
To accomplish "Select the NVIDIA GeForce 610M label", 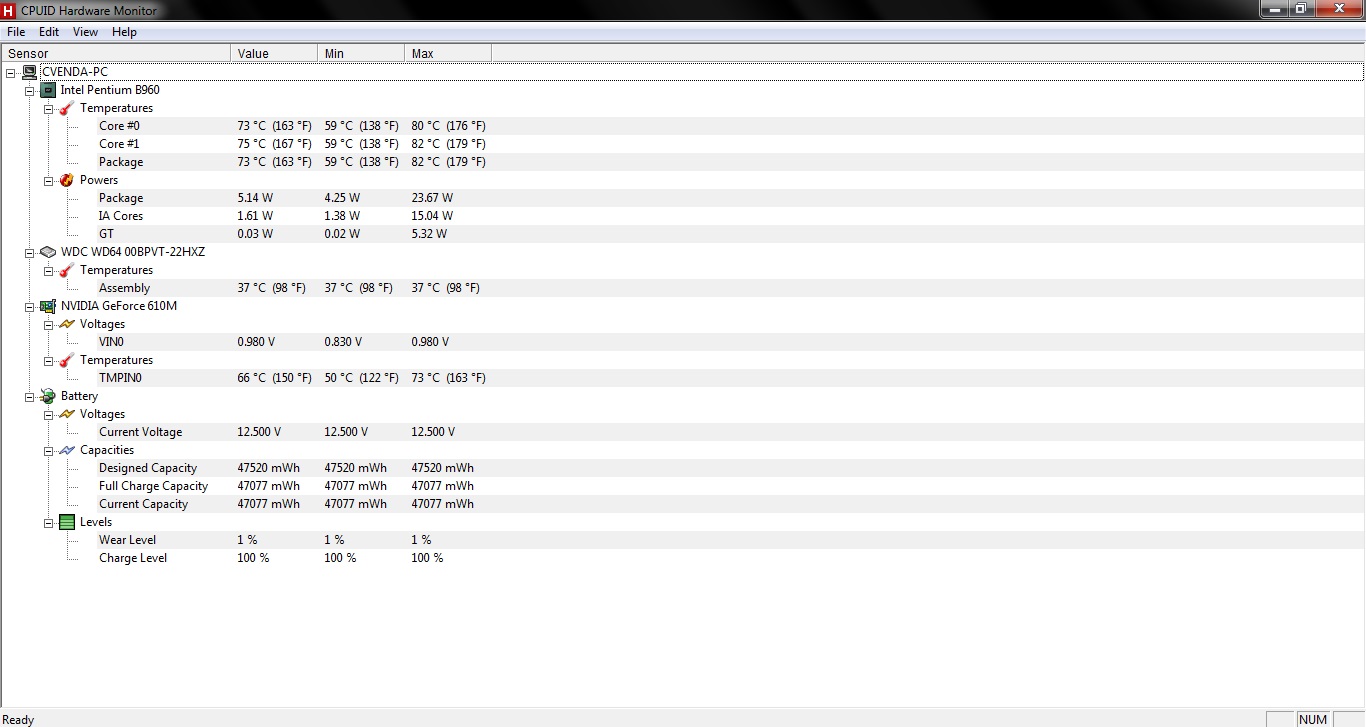I will (119, 306).
